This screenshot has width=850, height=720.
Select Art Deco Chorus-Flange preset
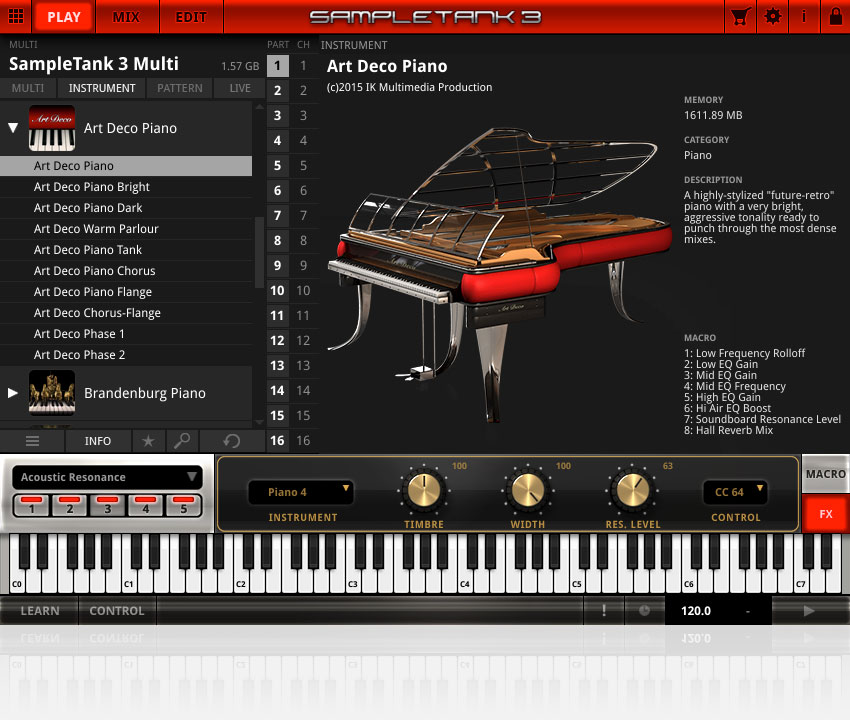pyautogui.click(x=126, y=313)
